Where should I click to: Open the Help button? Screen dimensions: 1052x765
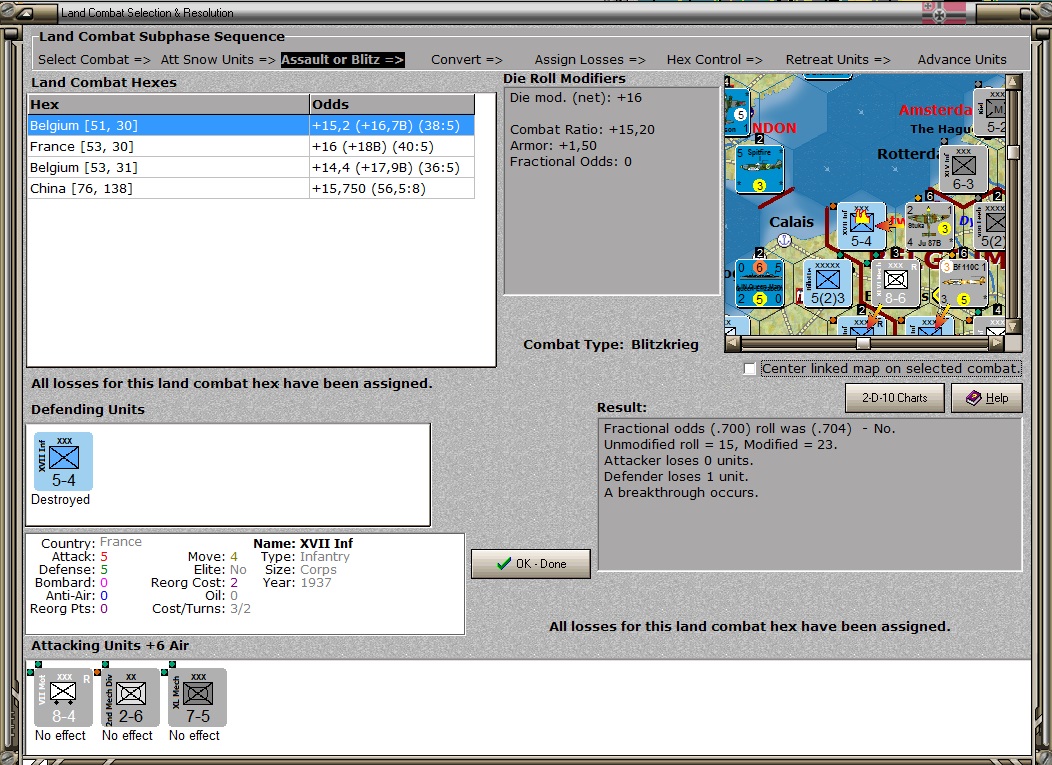click(987, 398)
